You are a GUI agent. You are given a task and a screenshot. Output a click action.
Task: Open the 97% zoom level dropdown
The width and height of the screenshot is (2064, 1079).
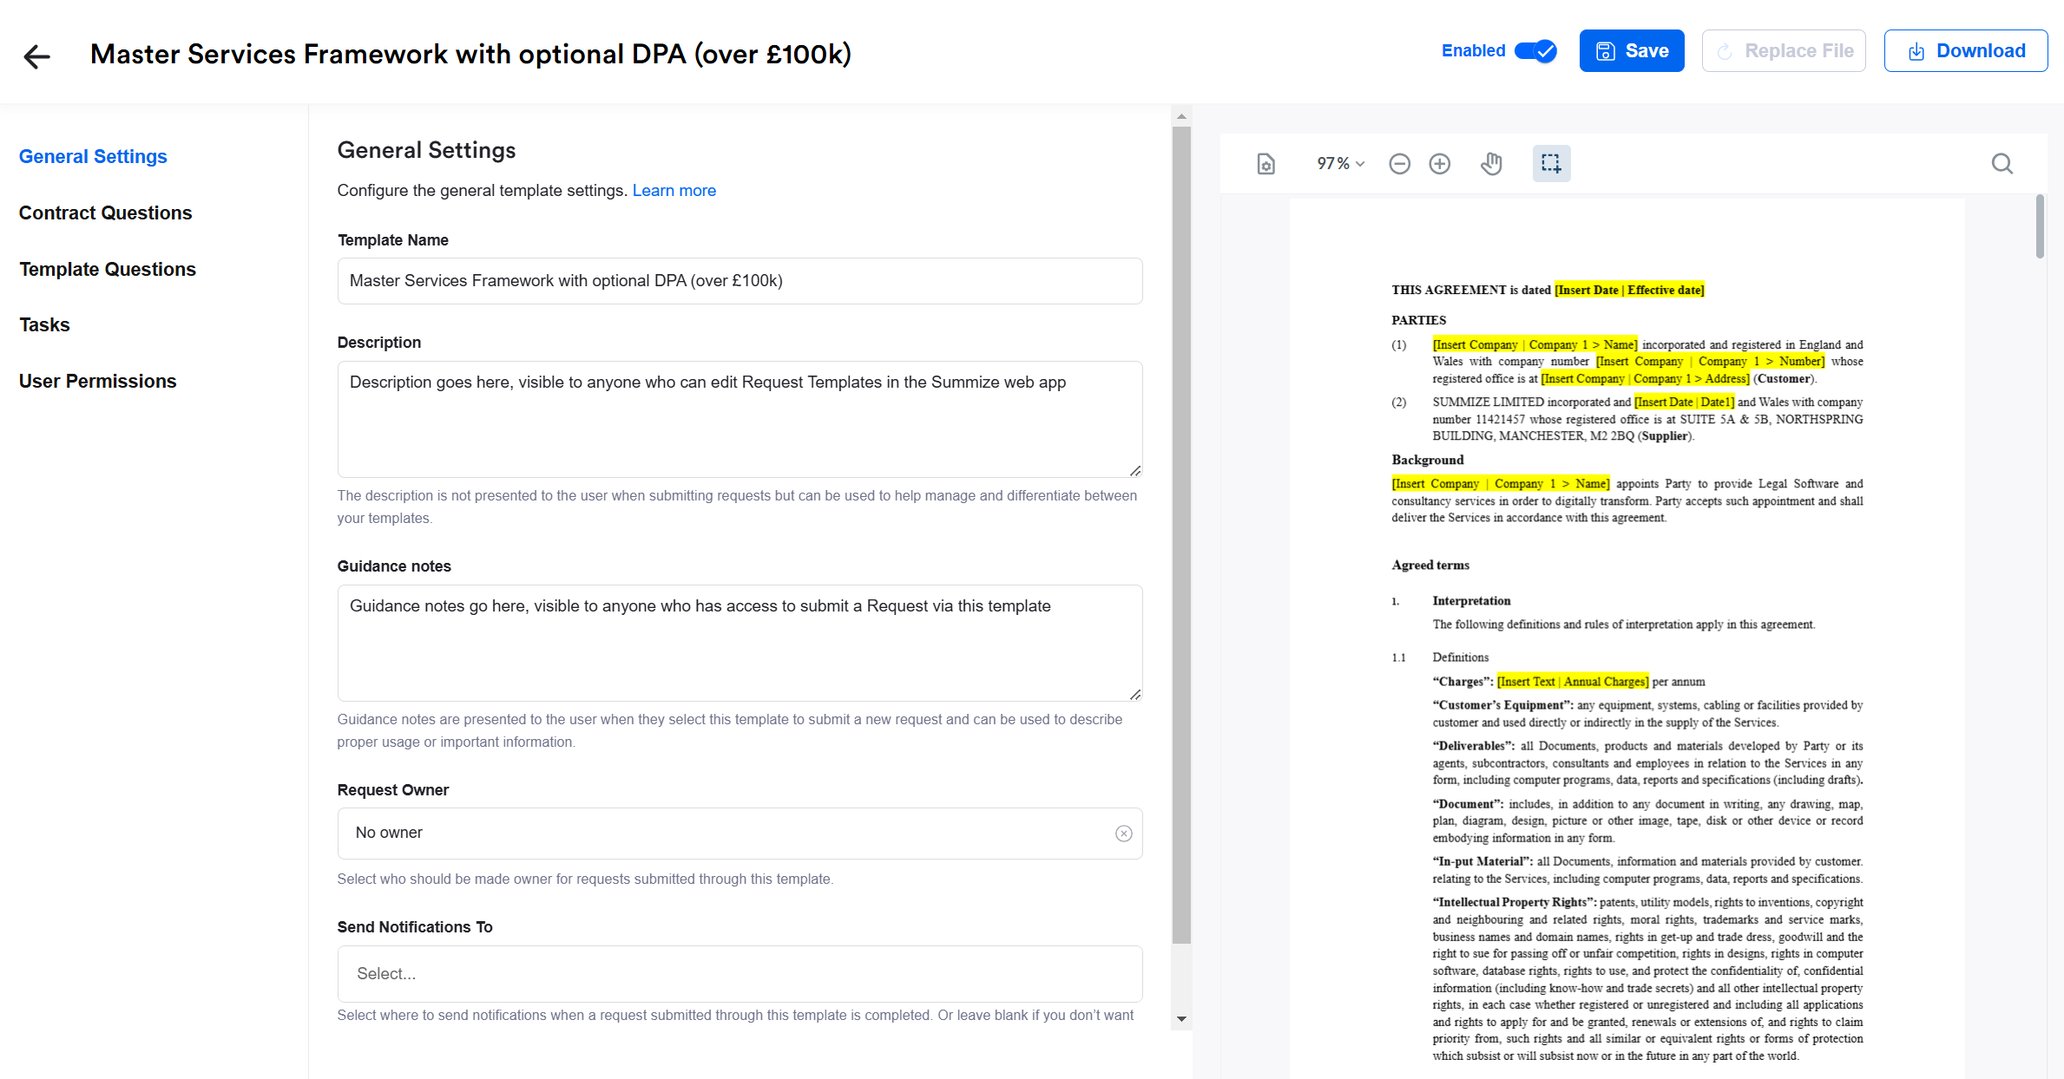(1340, 164)
